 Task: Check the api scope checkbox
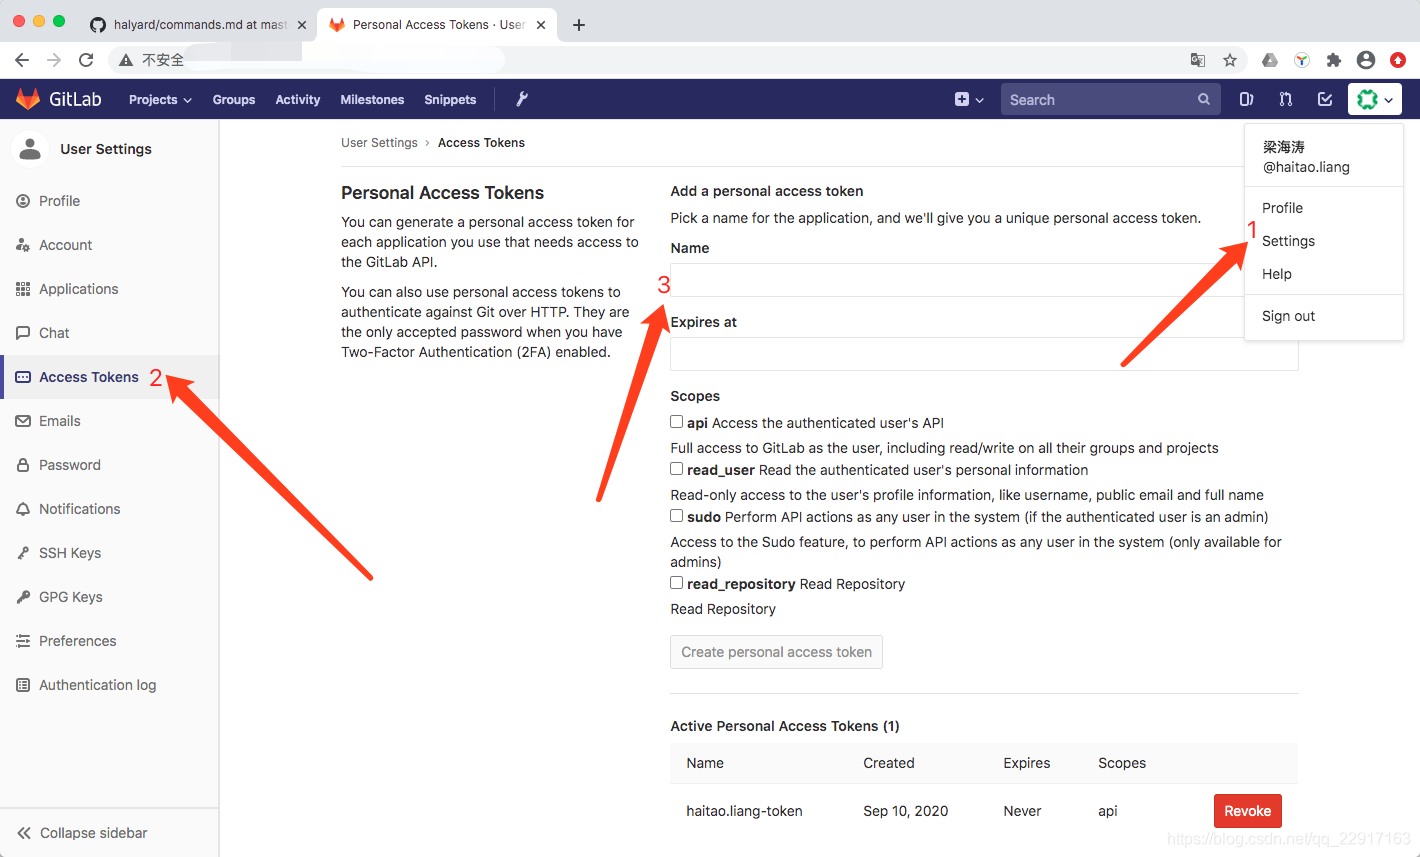(677, 422)
